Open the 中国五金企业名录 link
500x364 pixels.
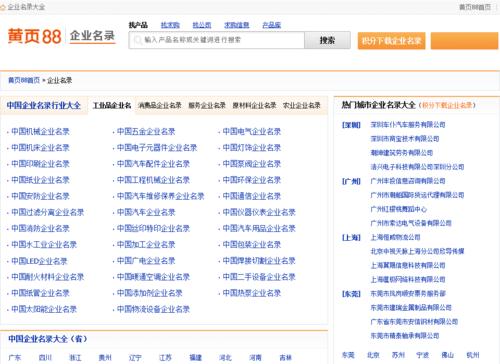(x=146, y=131)
